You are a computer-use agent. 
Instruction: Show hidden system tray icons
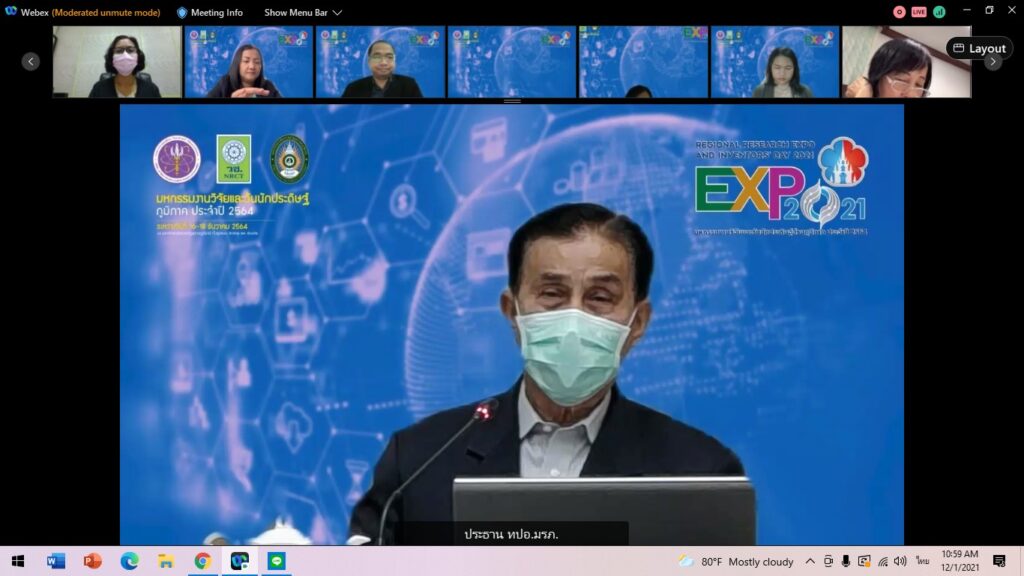(x=810, y=561)
